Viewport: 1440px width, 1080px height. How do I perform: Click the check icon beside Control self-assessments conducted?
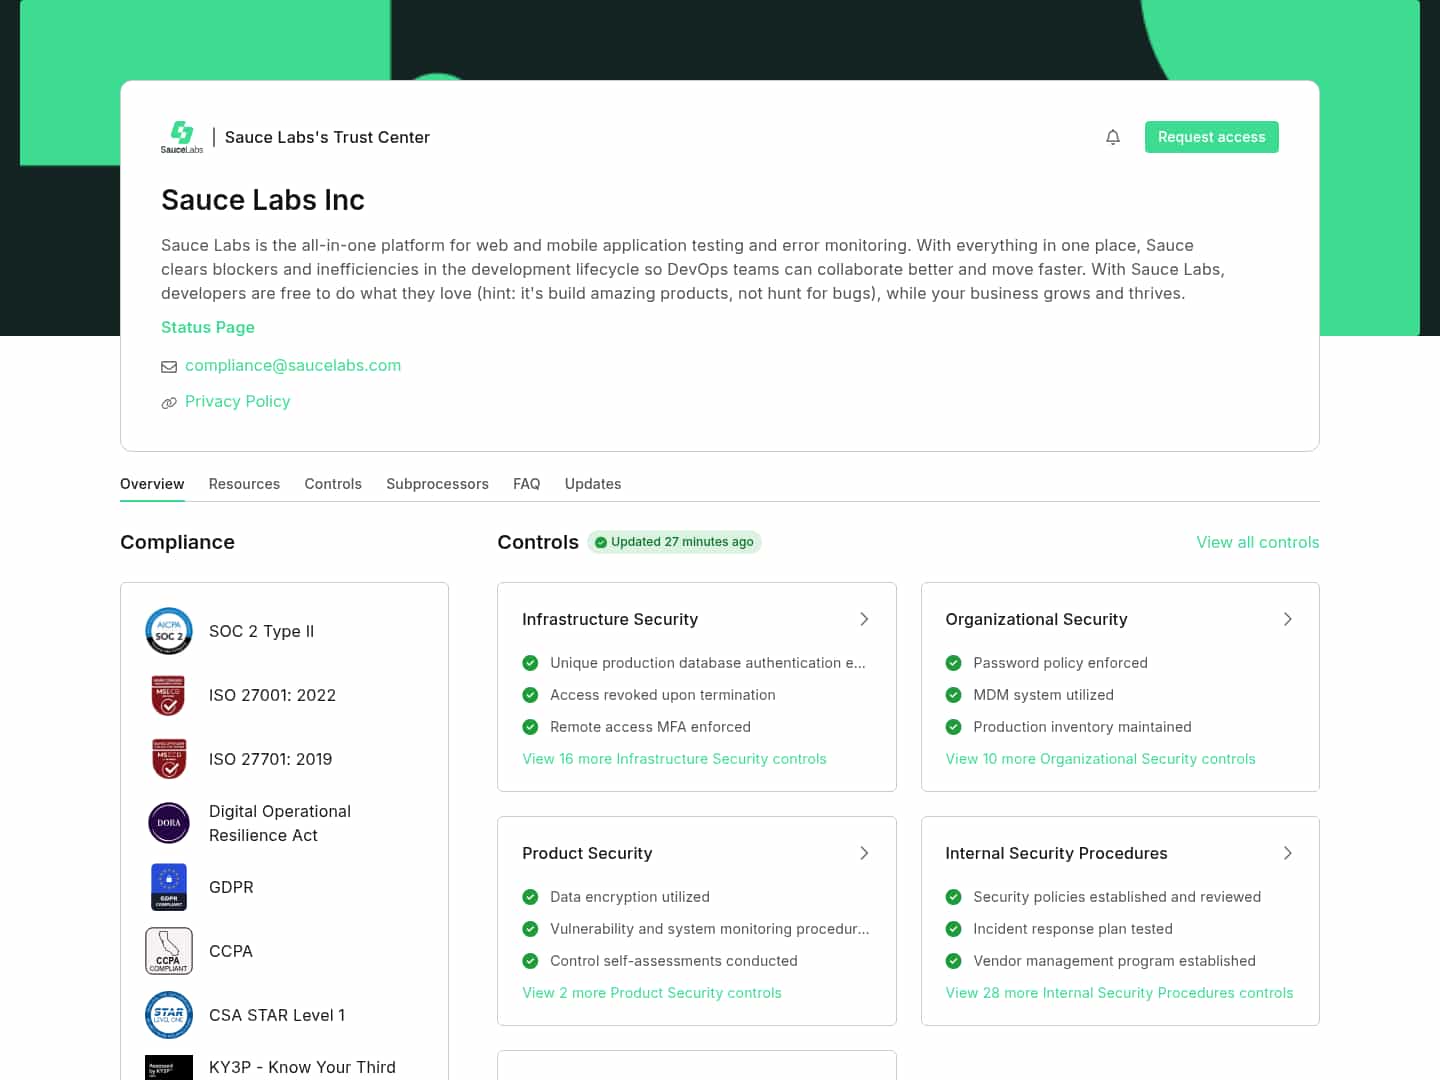530,961
